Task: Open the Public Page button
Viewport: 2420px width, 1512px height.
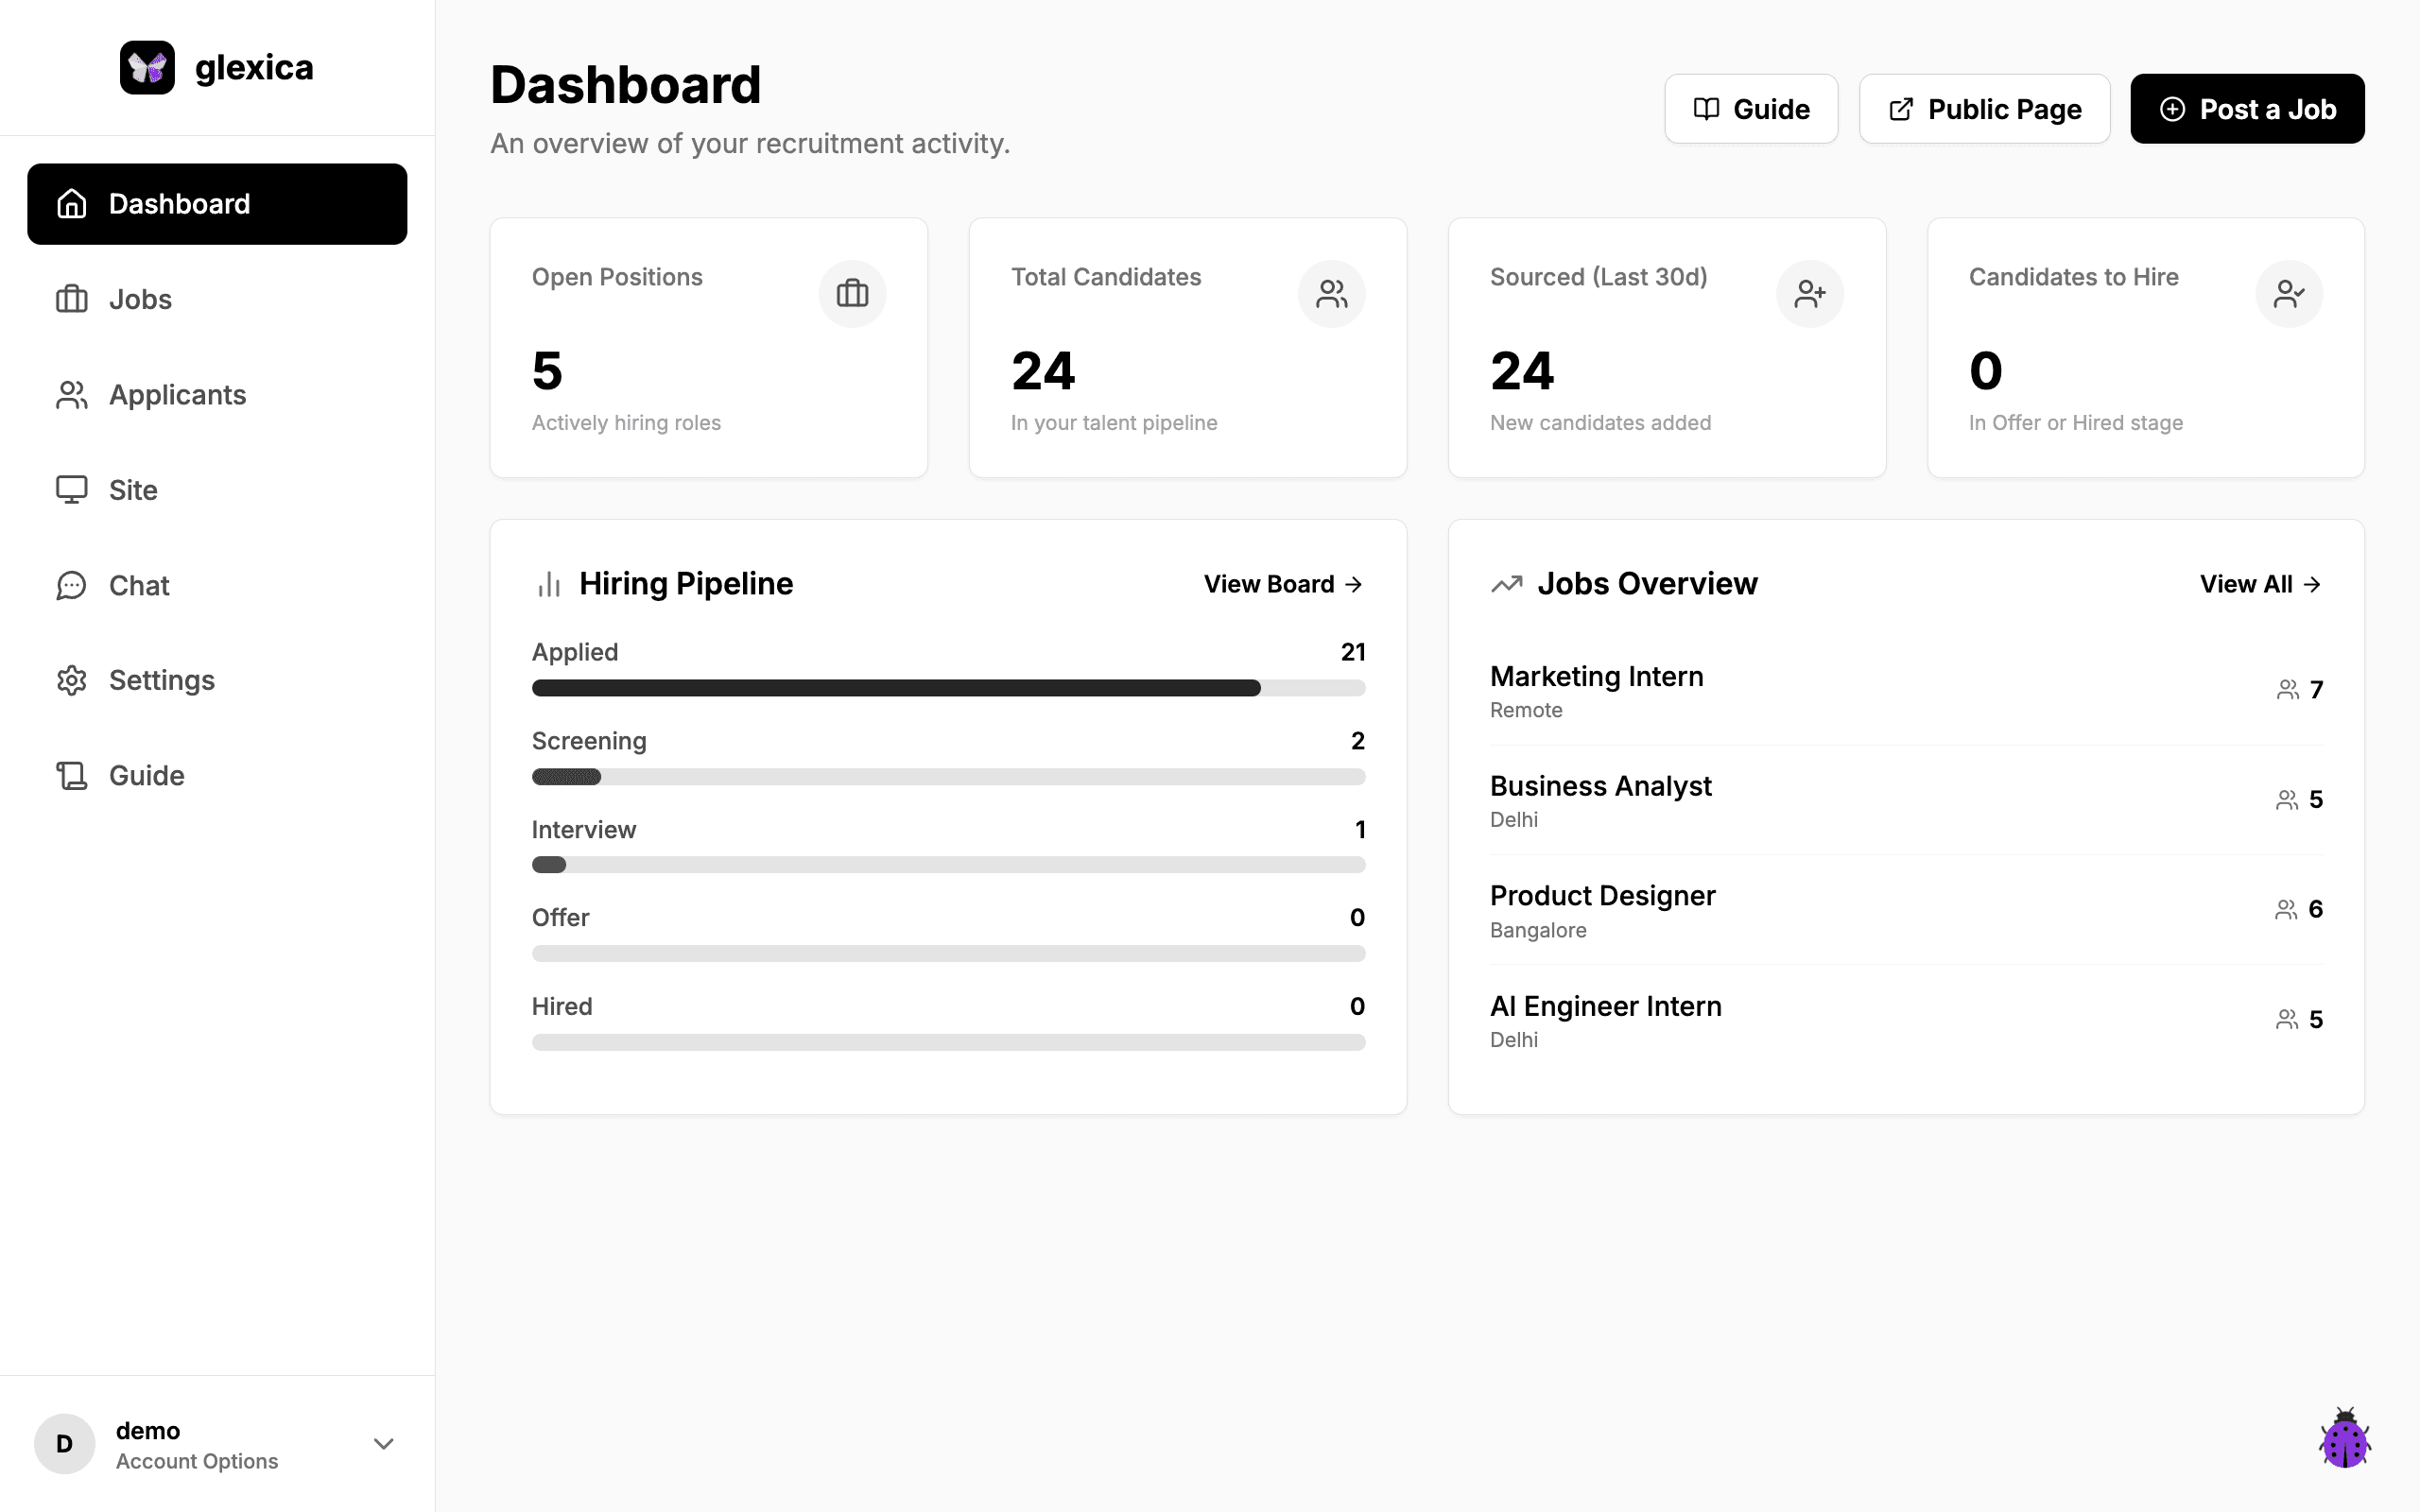Action: [x=1984, y=108]
